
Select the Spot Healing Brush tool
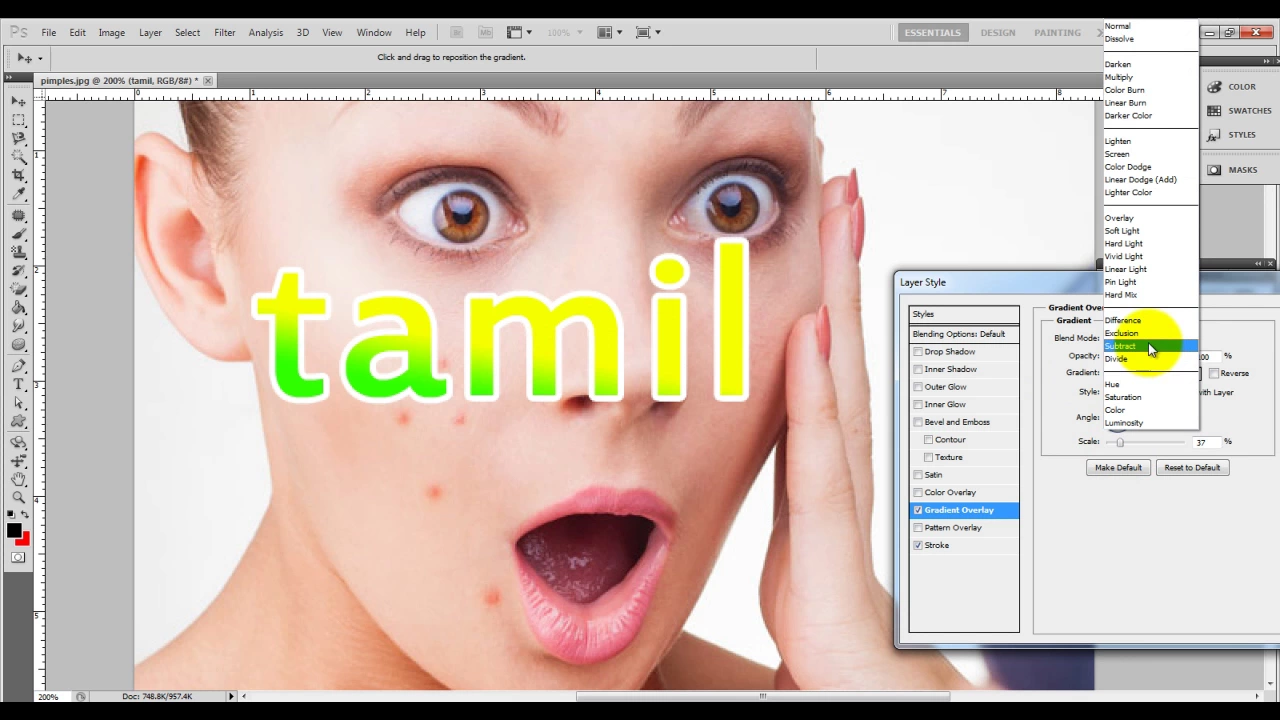(18, 216)
